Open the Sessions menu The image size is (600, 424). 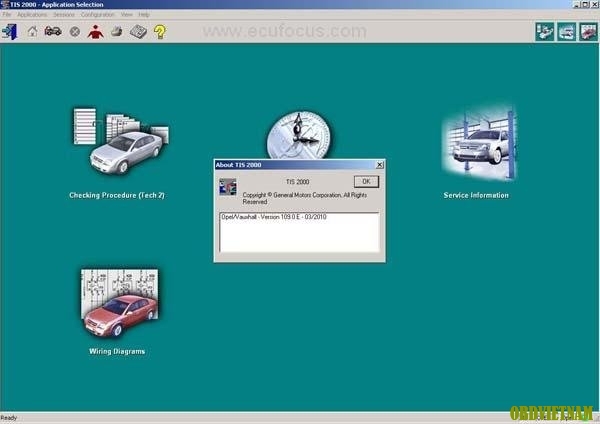tap(64, 15)
